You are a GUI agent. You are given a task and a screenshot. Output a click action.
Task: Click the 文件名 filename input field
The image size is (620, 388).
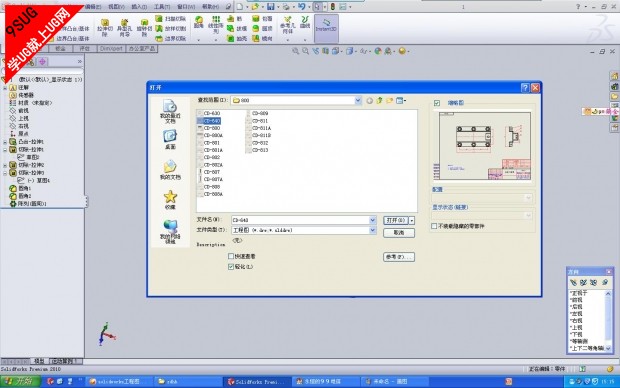(301, 220)
